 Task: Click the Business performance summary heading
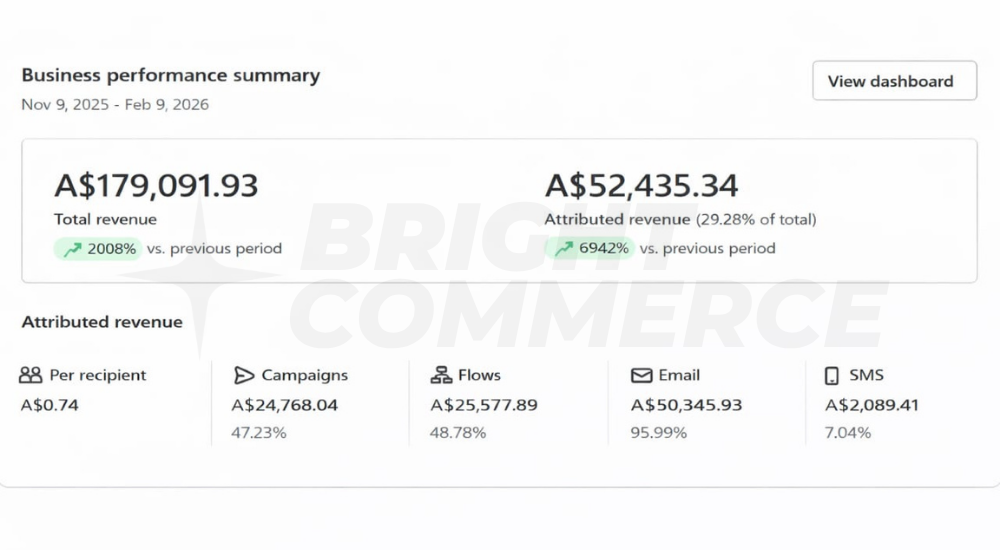click(171, 75)
